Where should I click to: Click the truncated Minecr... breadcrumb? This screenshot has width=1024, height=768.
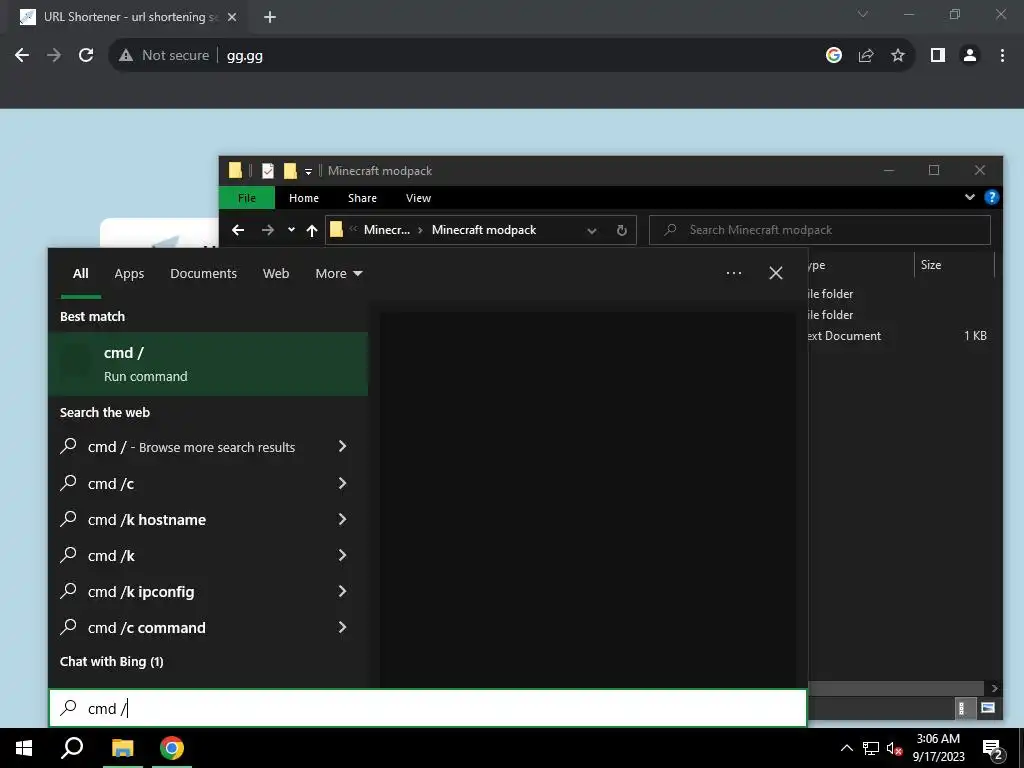[387, 230]
